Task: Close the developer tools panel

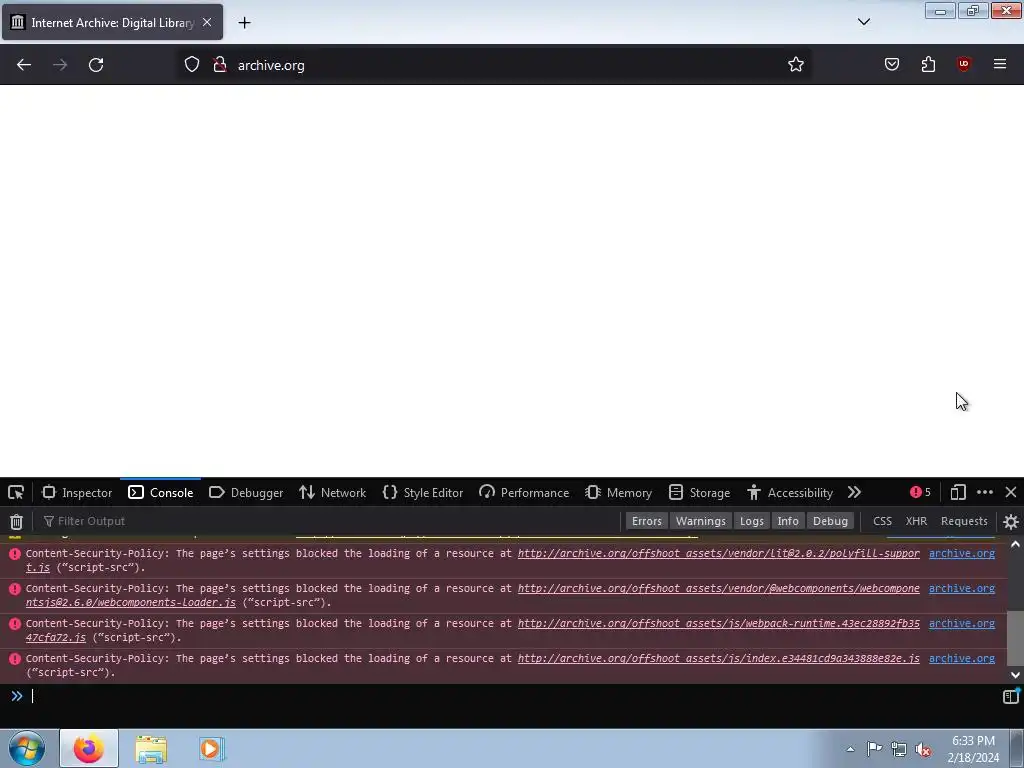Action: pyautogui.click(x=1010, y=492)
